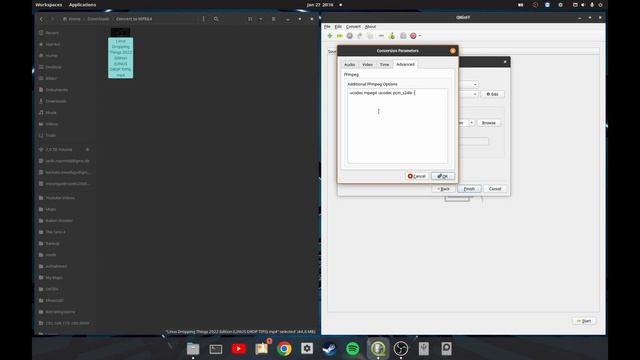Click the red power Shutdown icon in QWinFF toolbar
The width and height of the screenshot is (640, 360).
(x=413, y=36)
